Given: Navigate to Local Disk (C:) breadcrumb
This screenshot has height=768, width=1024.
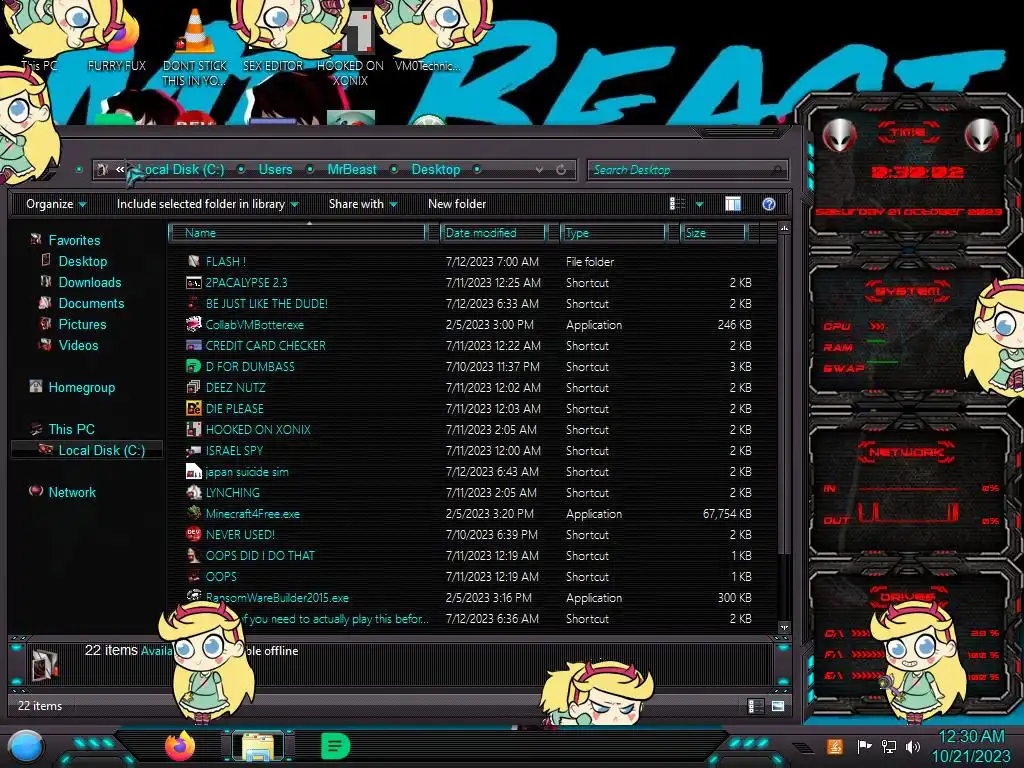Looking at the screenshot, I should (x=180, y=169).
